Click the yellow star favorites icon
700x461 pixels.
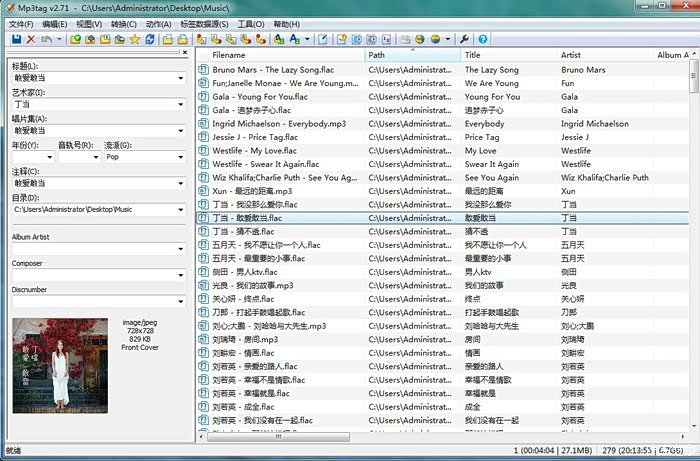click(x=135, y=39)
